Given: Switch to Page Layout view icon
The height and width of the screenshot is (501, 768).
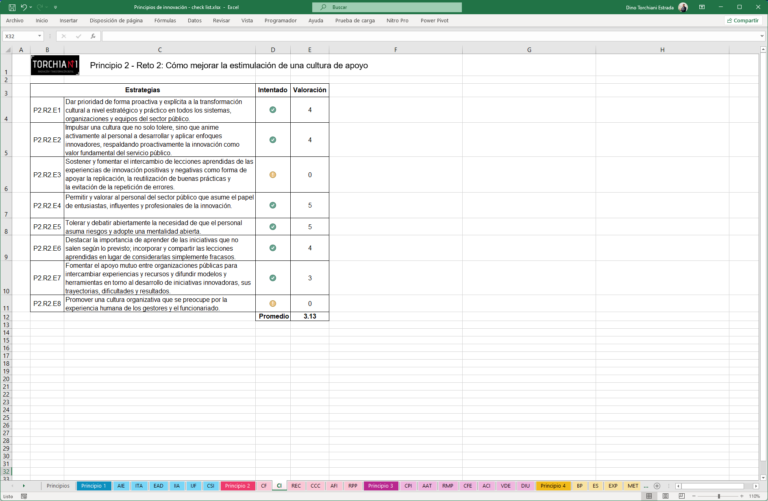Looking at the screenshot, I should click(x=665, y=496).
